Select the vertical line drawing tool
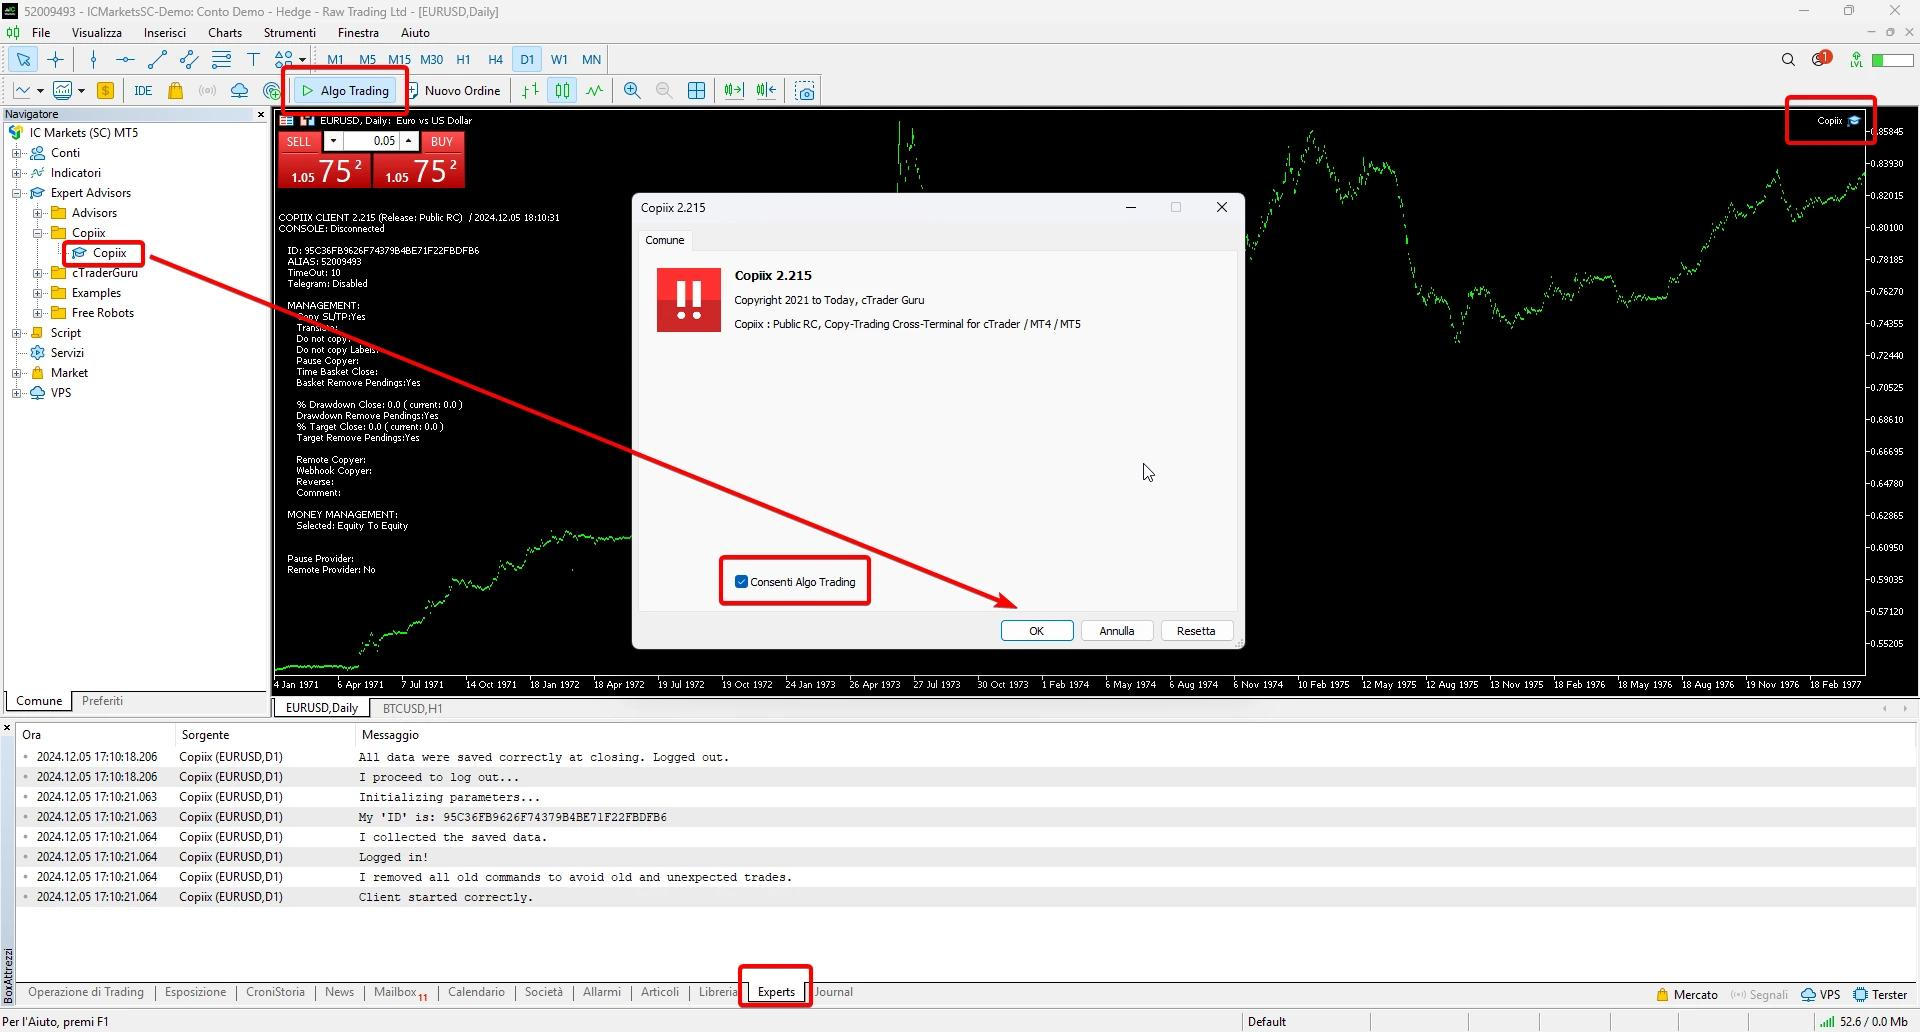 tap(93, 60)
